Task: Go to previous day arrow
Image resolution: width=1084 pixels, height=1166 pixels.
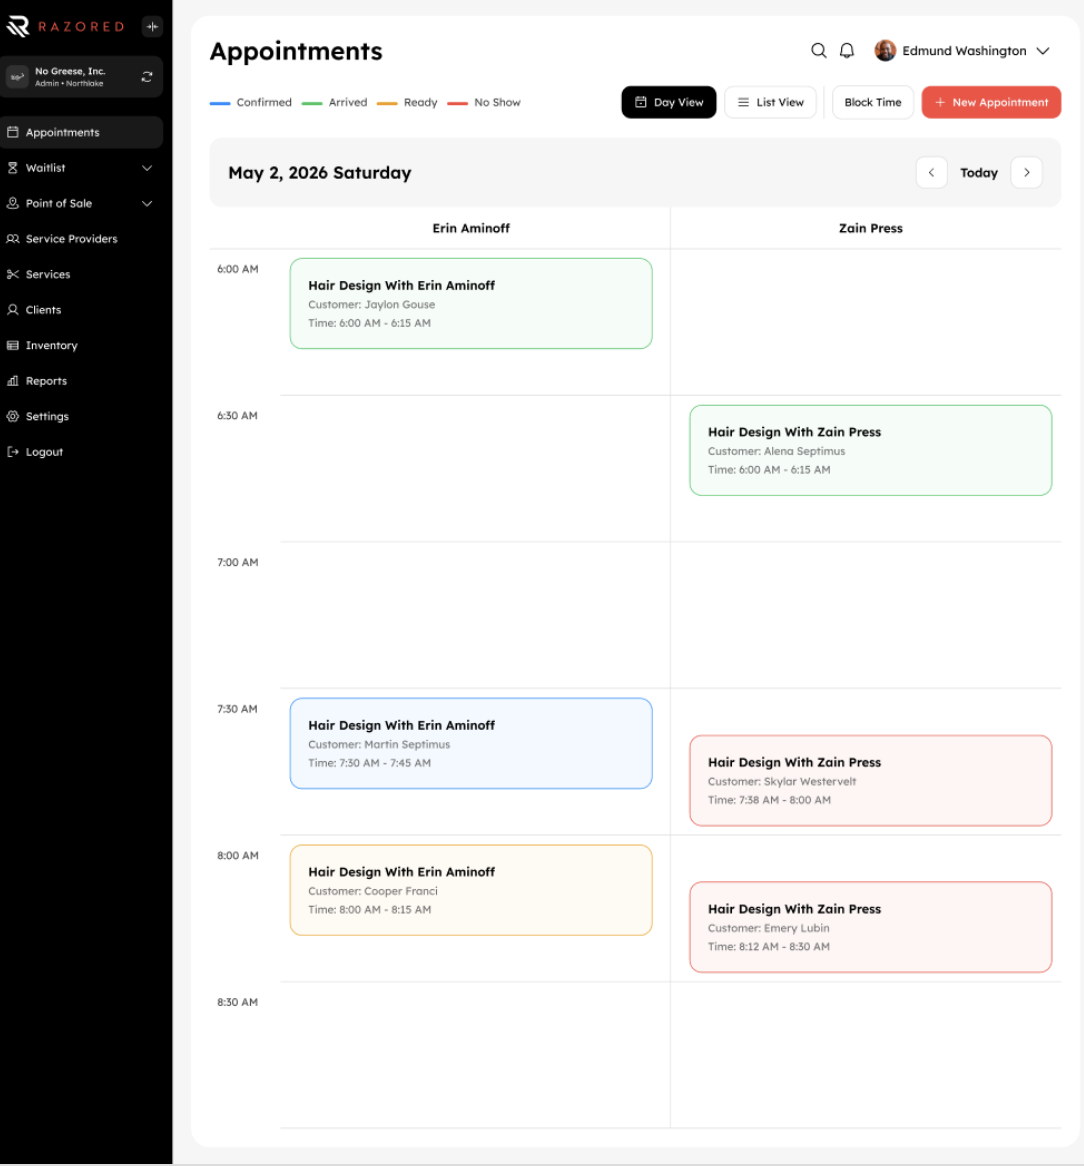Action: (932, 173)
